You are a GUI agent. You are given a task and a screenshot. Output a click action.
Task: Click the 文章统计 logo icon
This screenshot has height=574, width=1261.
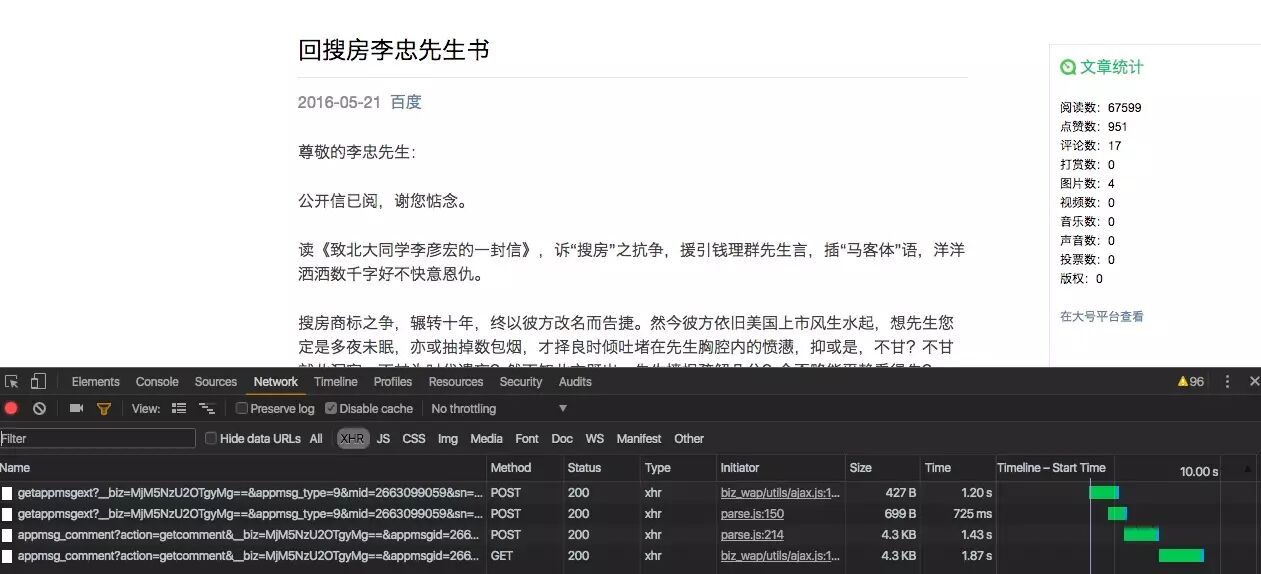point(1068,67)
